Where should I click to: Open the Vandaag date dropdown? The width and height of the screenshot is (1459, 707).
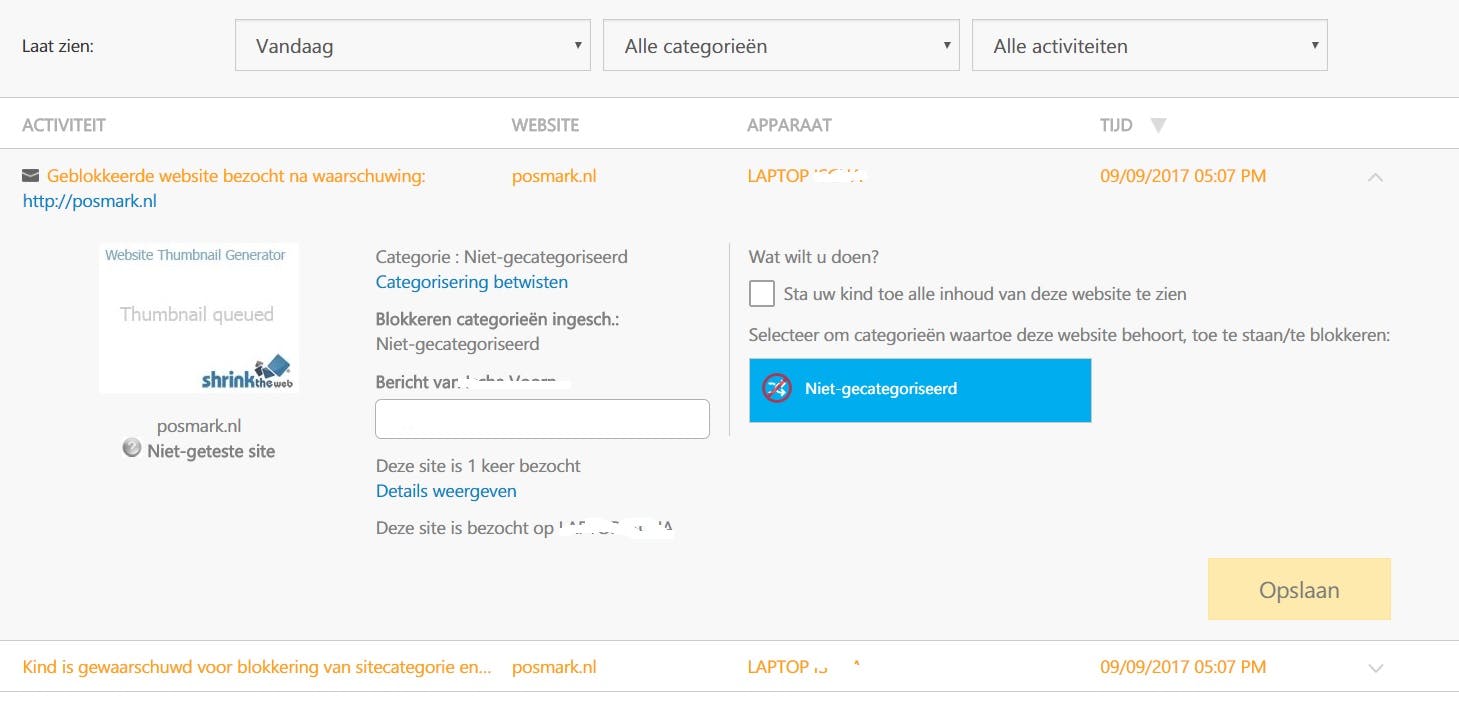(412, 46)
